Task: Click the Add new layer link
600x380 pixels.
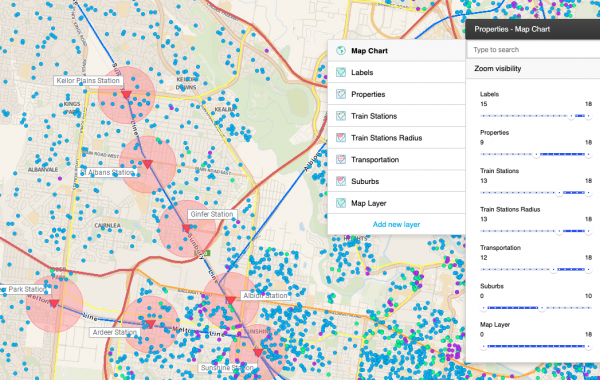Action: point(396,224)
